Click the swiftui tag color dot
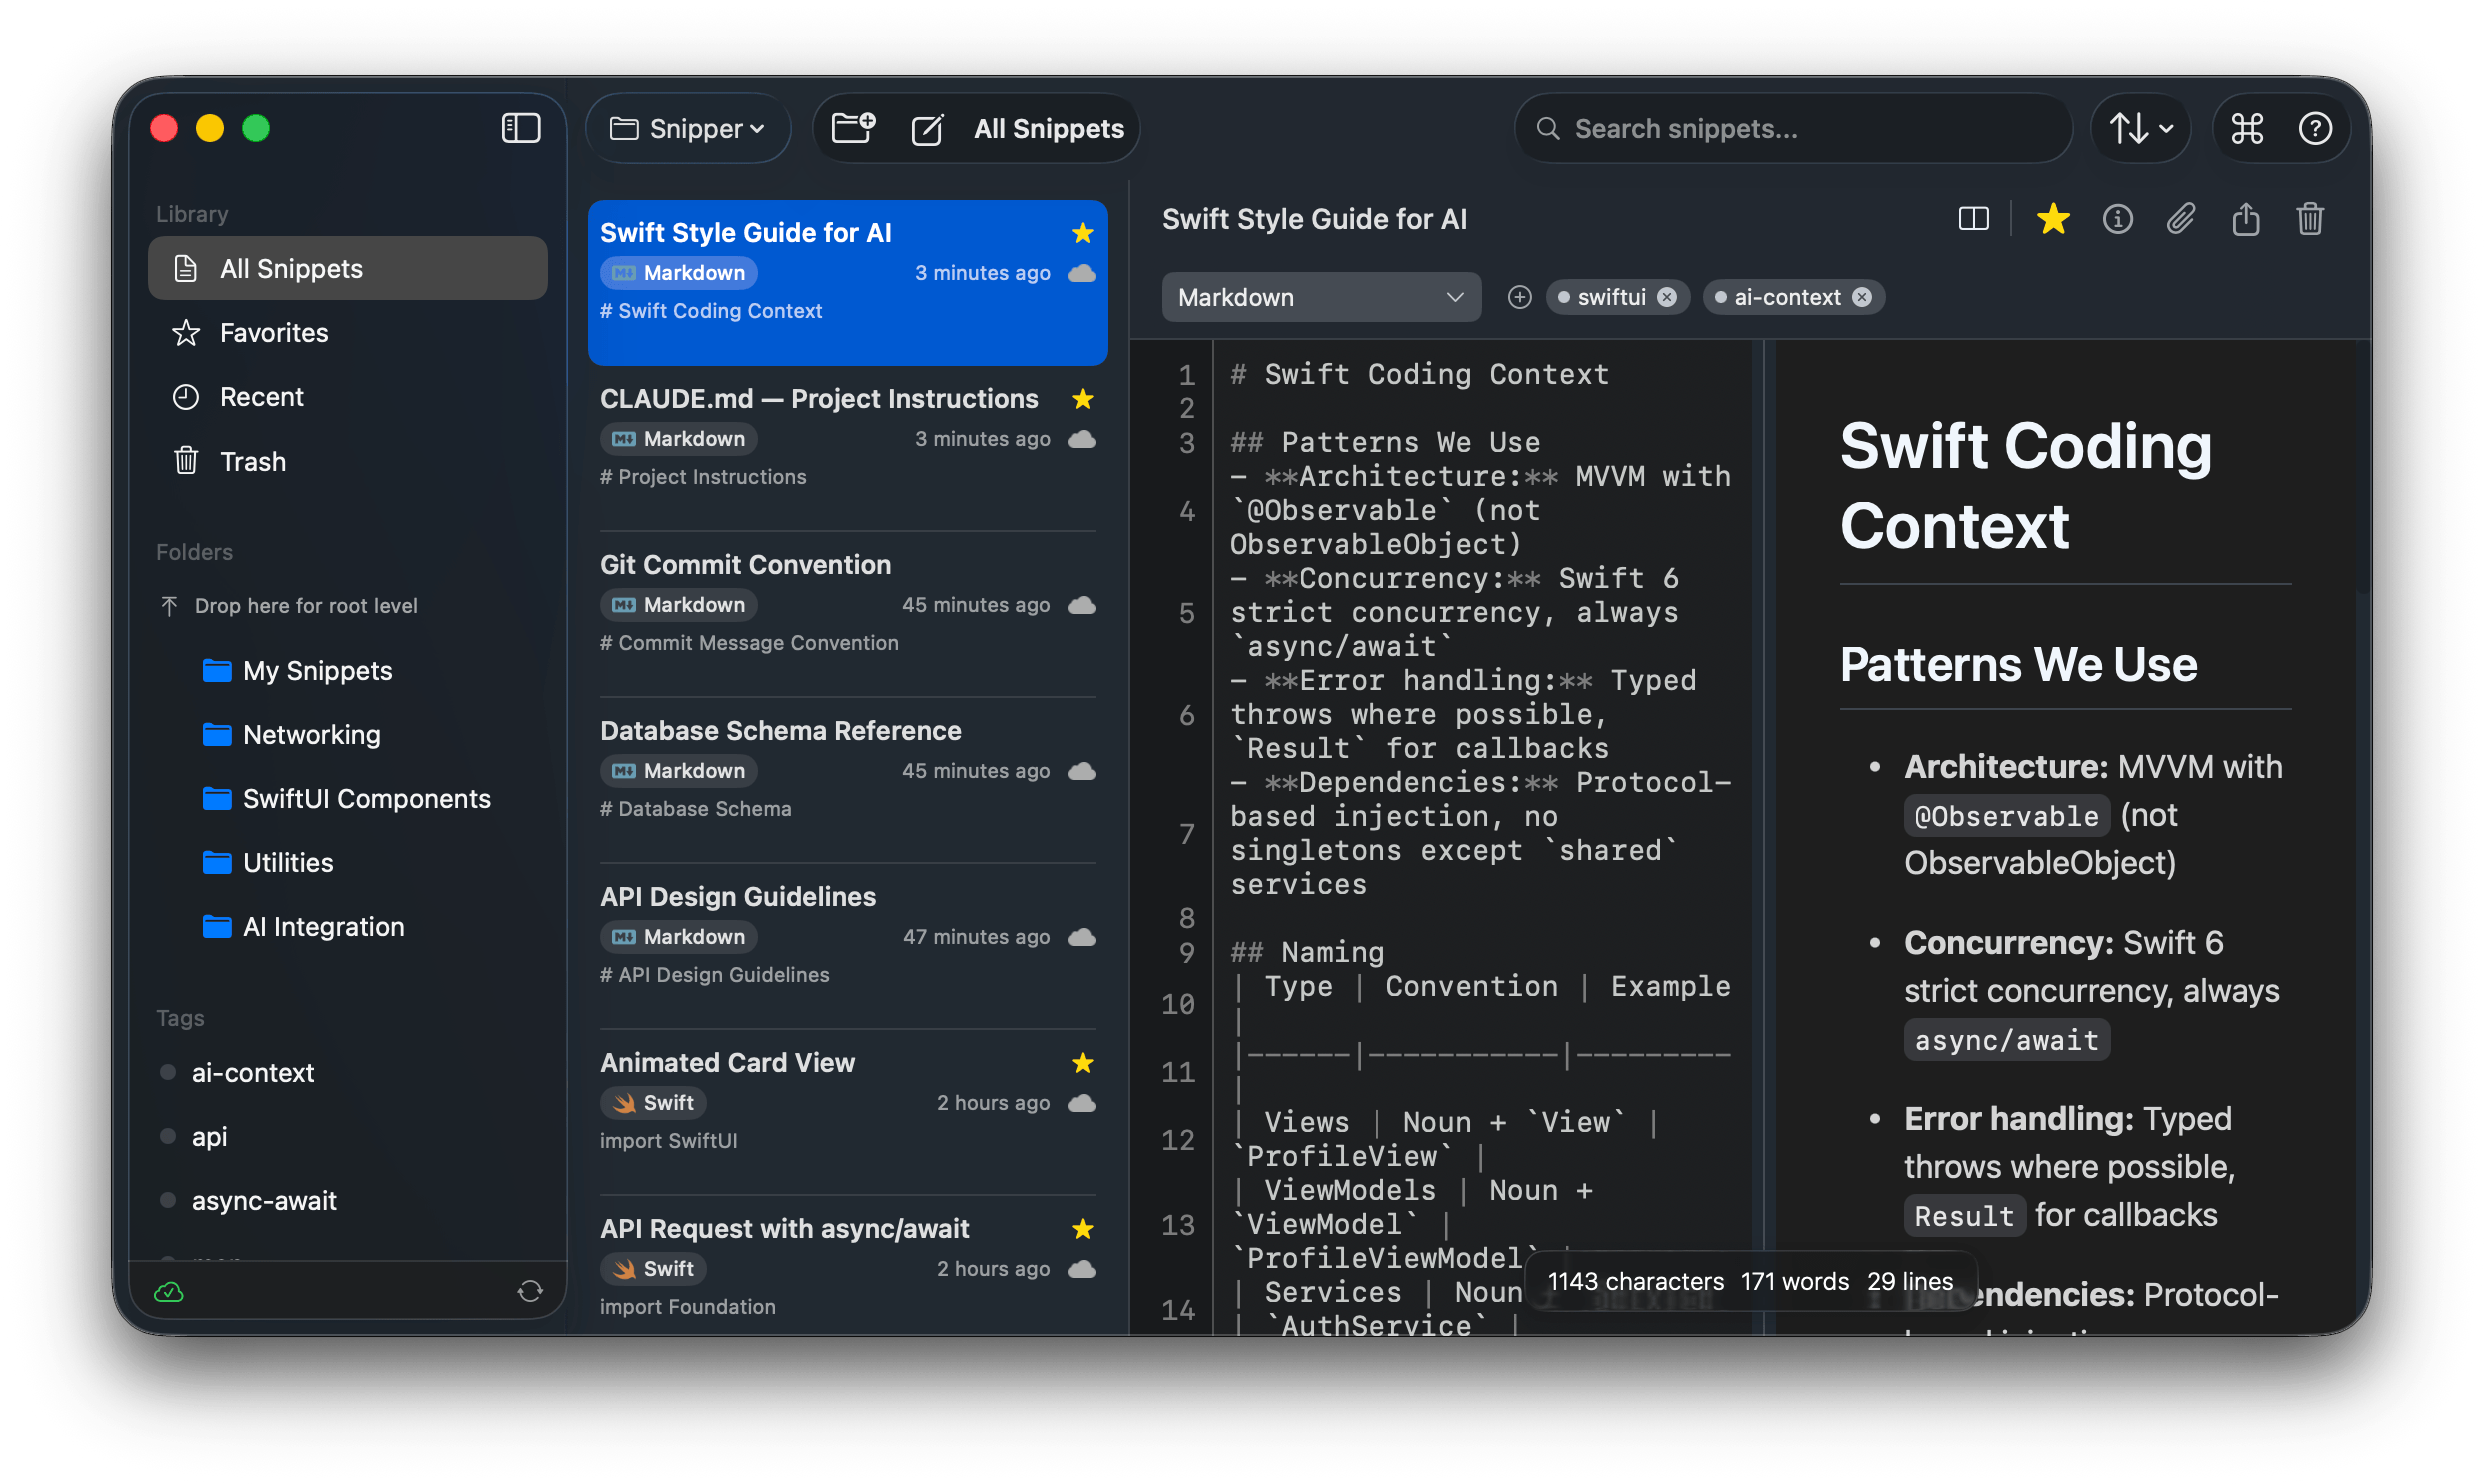 click(1565, 297)
